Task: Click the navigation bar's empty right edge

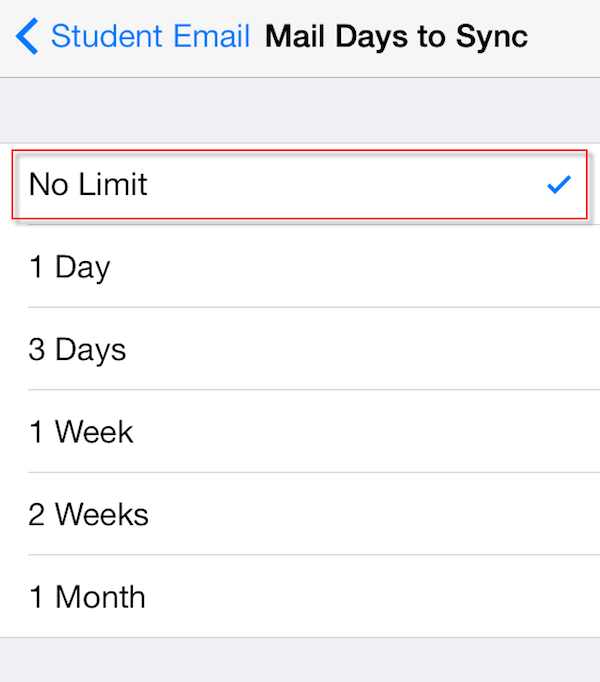Action: pyautogui.click(x=570, y=37)
